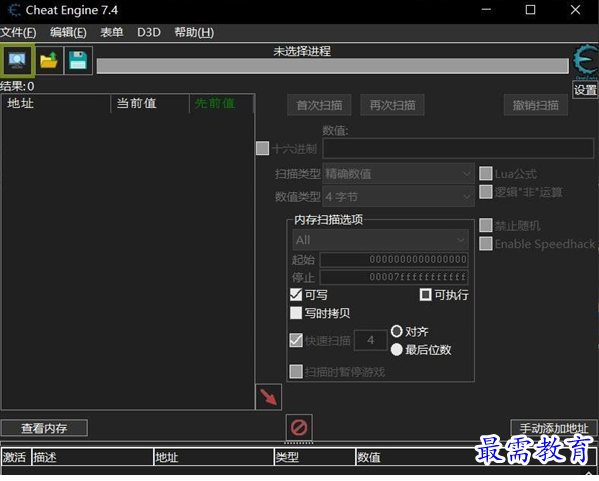Click 地址 column header in cheat table
Viewport: 599px width, 481px height.
pos(214,457)
